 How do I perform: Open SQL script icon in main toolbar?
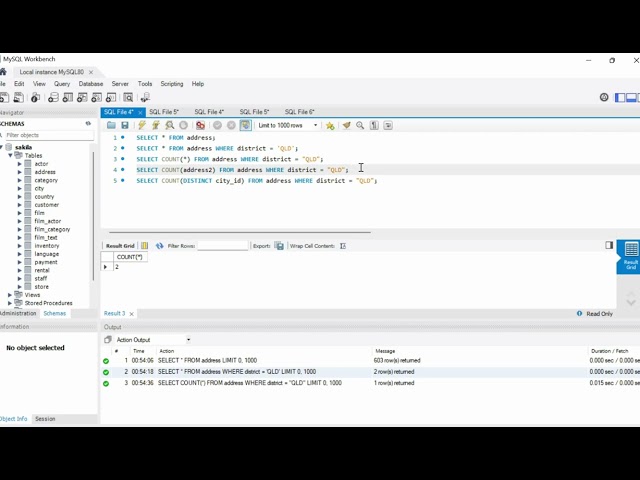point(18,98)
